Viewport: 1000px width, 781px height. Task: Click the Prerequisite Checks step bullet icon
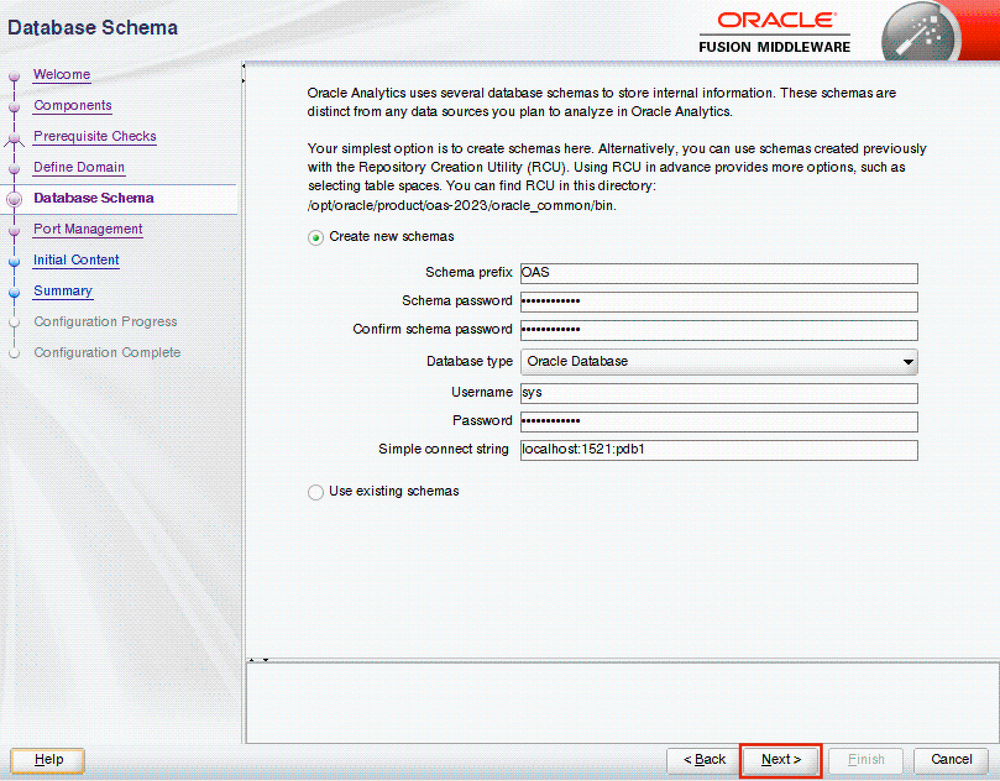click(14, 138)
